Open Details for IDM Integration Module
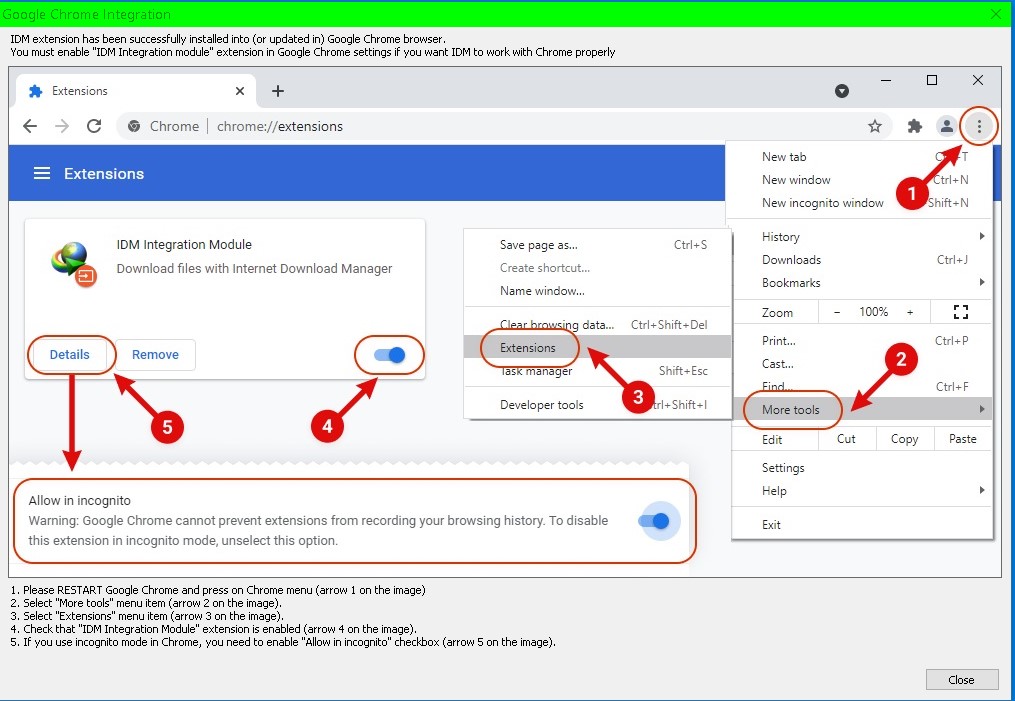This screenshot has width=1015, height=701. (70, 355)
